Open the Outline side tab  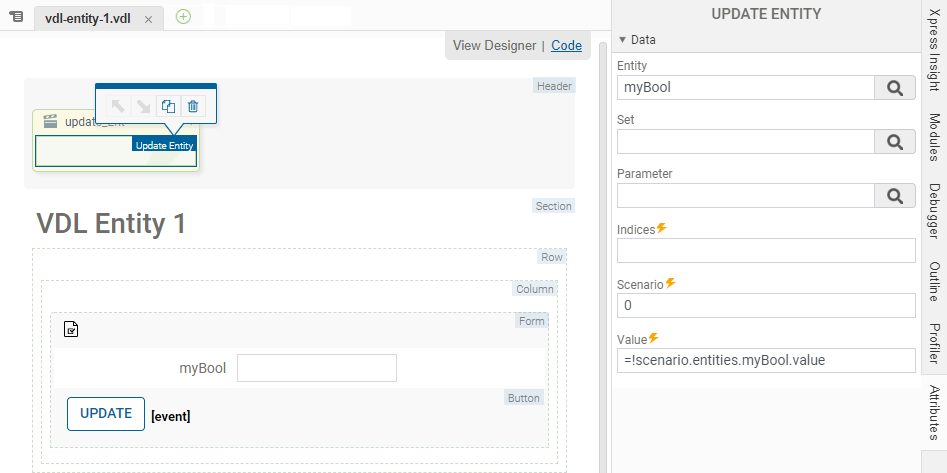(934, 281)
